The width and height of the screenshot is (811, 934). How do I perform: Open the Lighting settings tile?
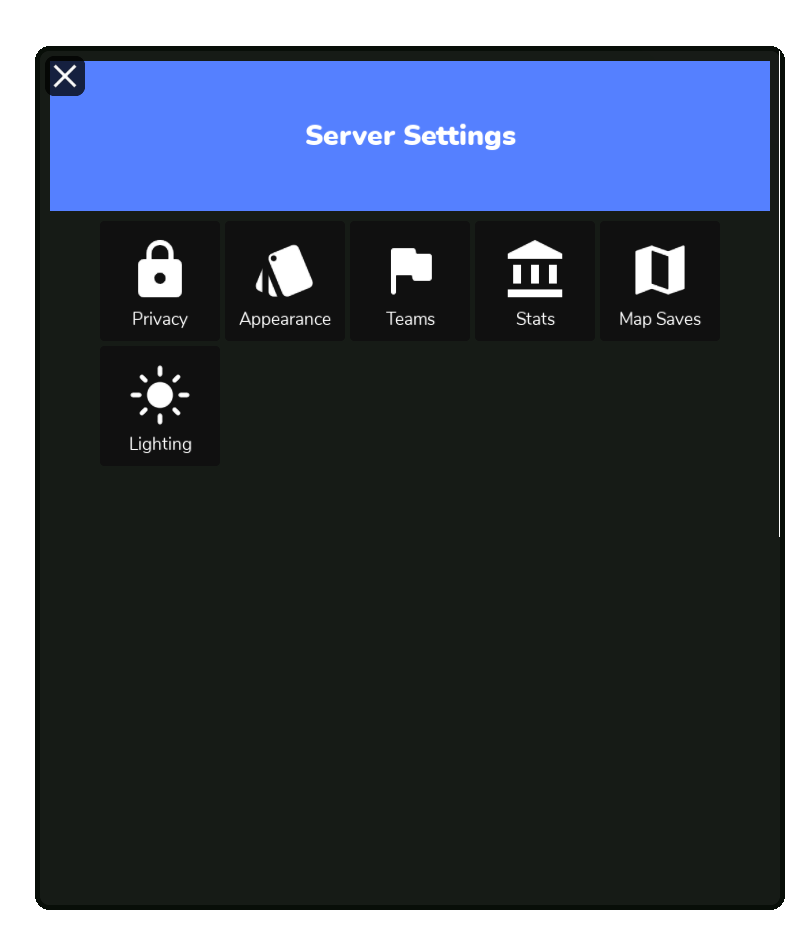160,406
